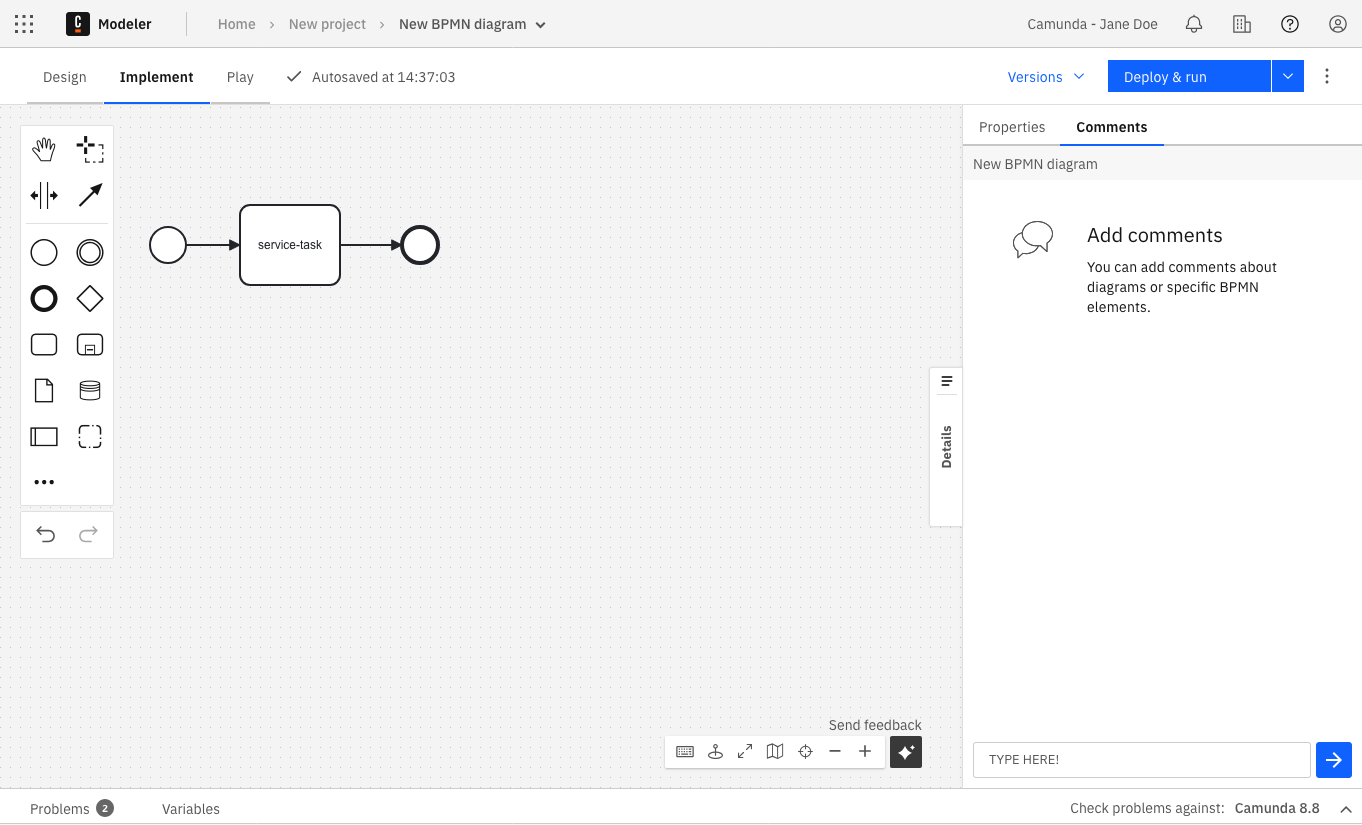The height and width of the screenshot is (825, 1362).
Task: Click the comment input field
Action: click(1141, 760)
